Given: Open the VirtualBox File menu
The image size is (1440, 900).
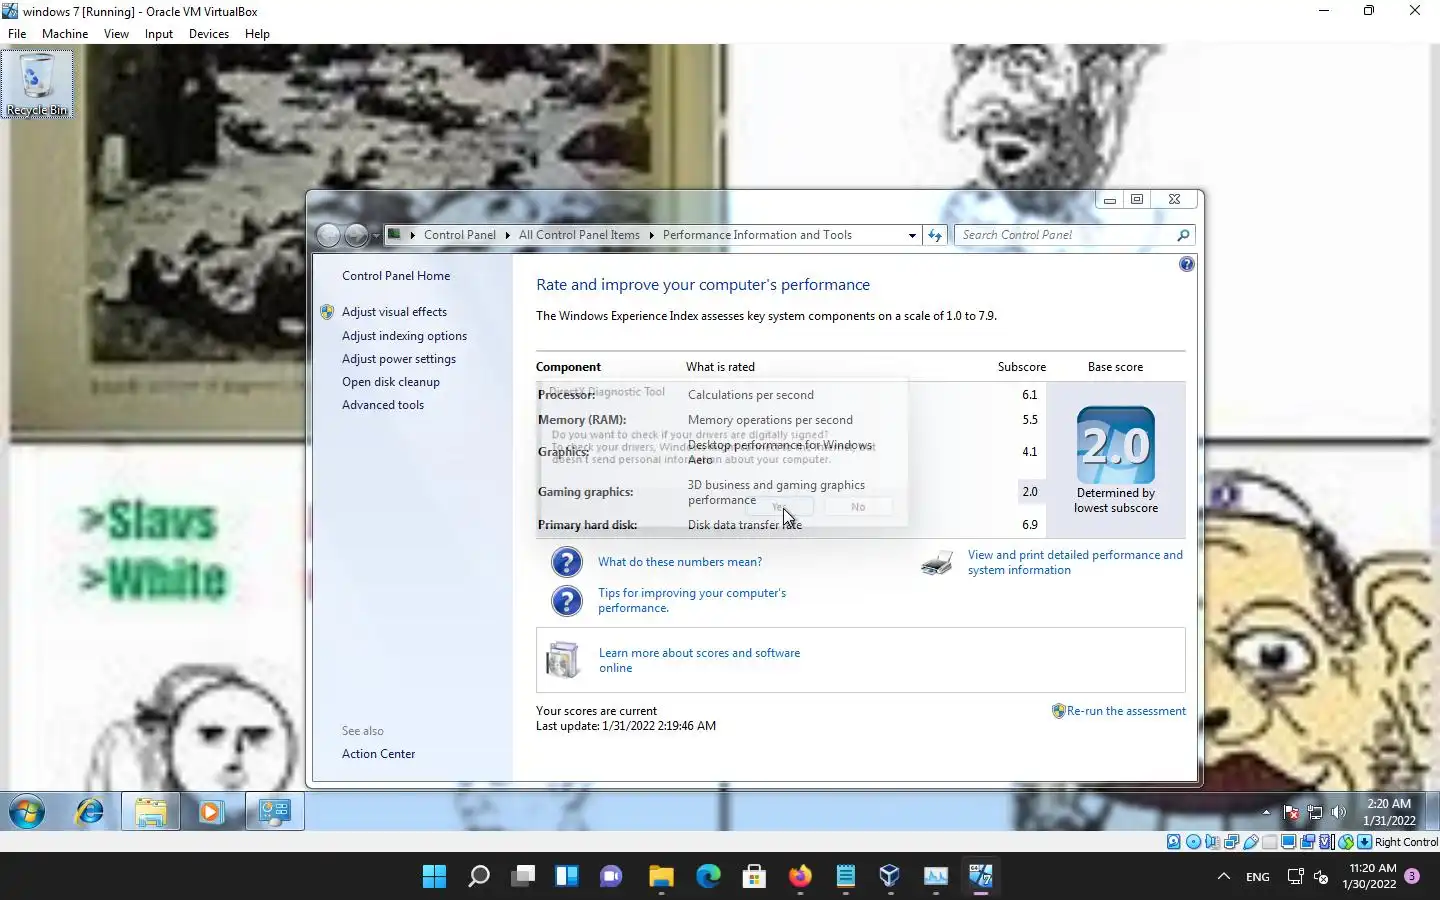Looking at the screenshot, I should pos(17,33).
